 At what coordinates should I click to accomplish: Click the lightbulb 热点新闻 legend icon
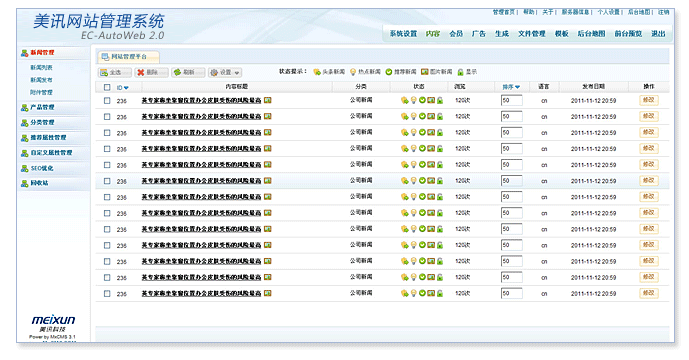pos(353,72)
